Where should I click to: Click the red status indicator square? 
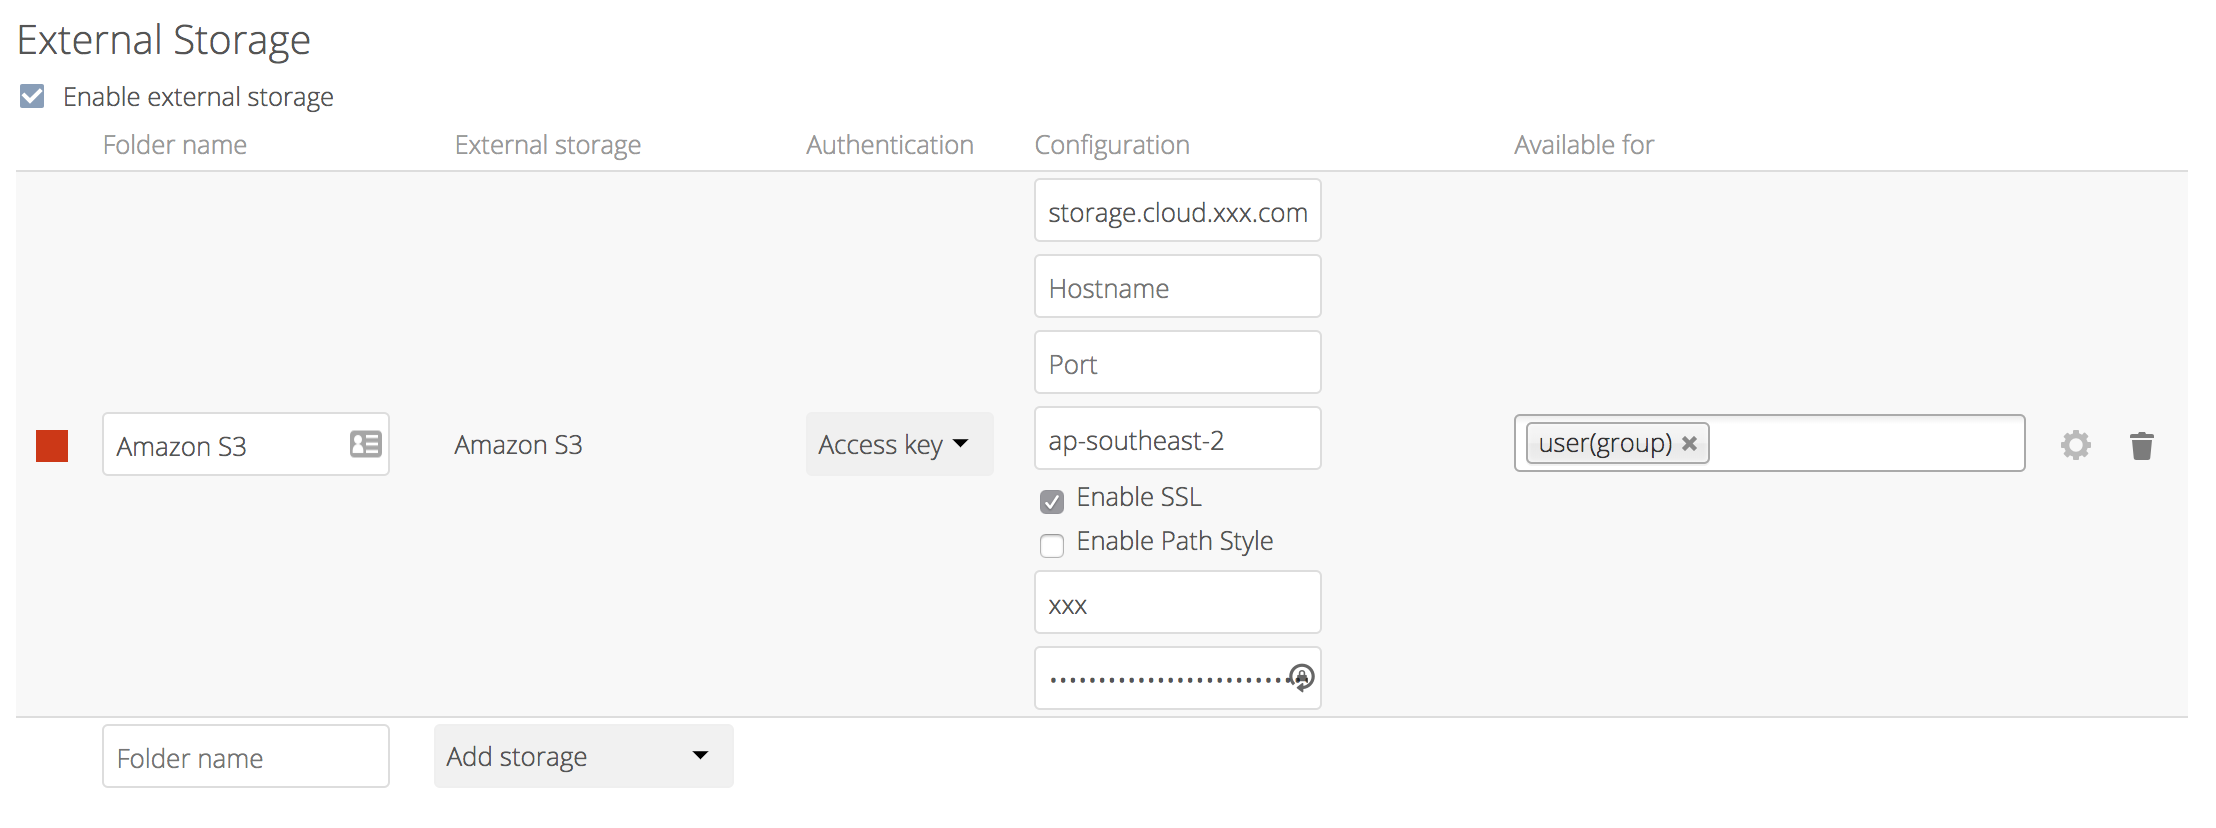[52, 446]
